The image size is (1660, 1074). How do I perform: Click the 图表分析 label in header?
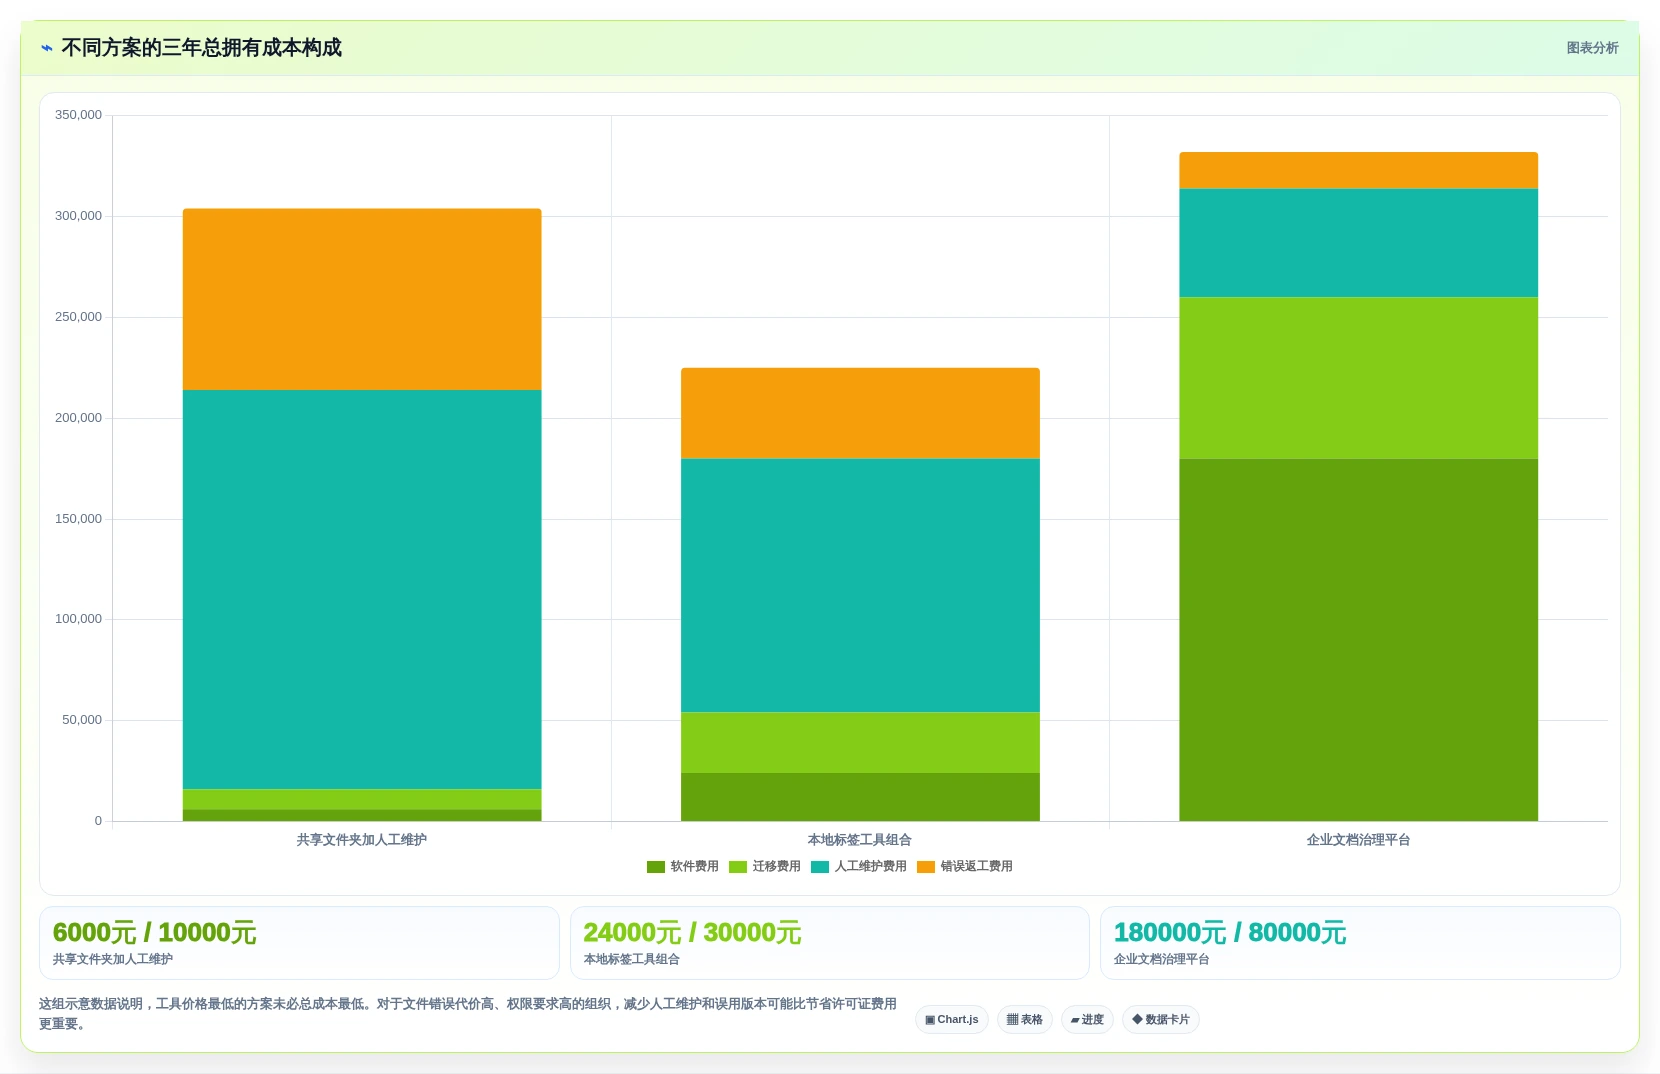pyautogui.click(x=1592, y=48)
